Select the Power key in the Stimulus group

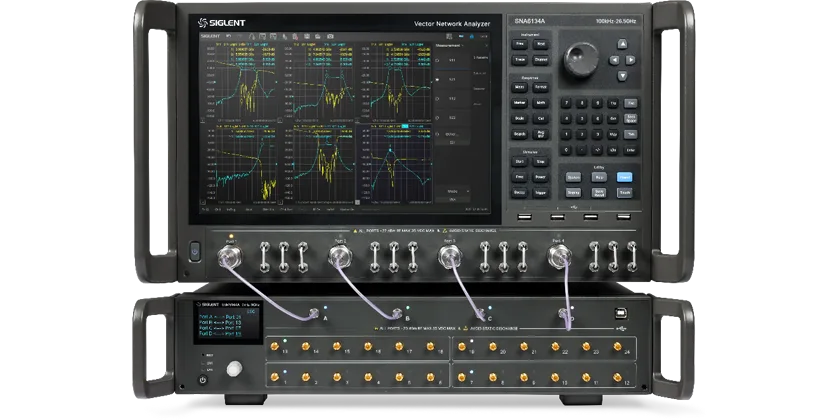tap(541, 177)
